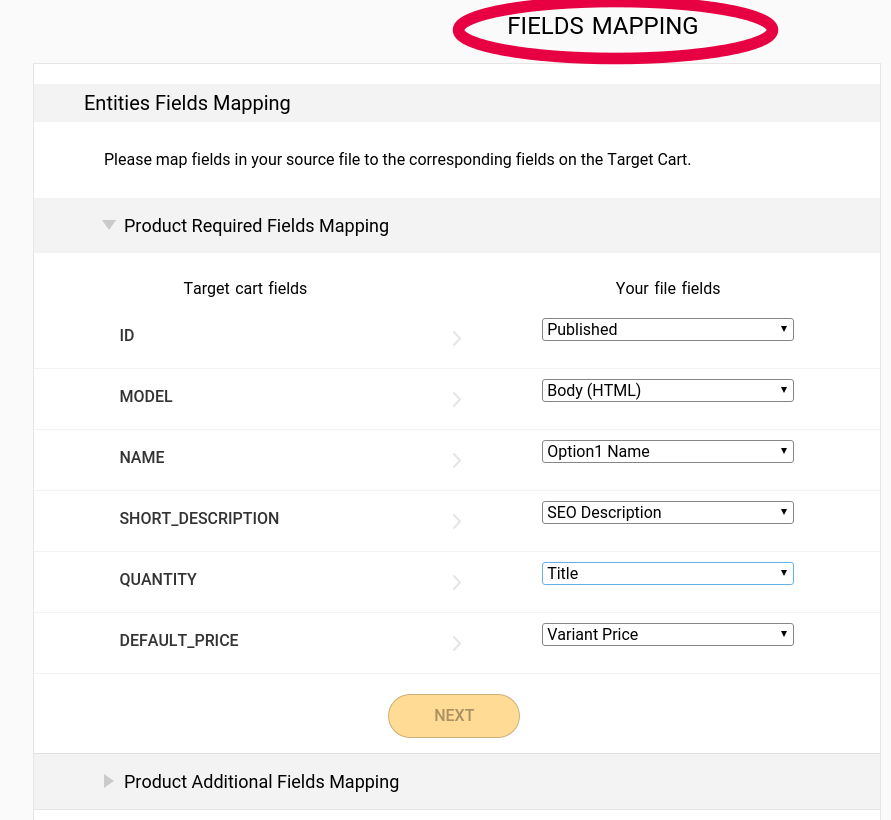Click the chevron arrow in the NAME row
This screenshot has height=820, width=891.
[456, 460]
